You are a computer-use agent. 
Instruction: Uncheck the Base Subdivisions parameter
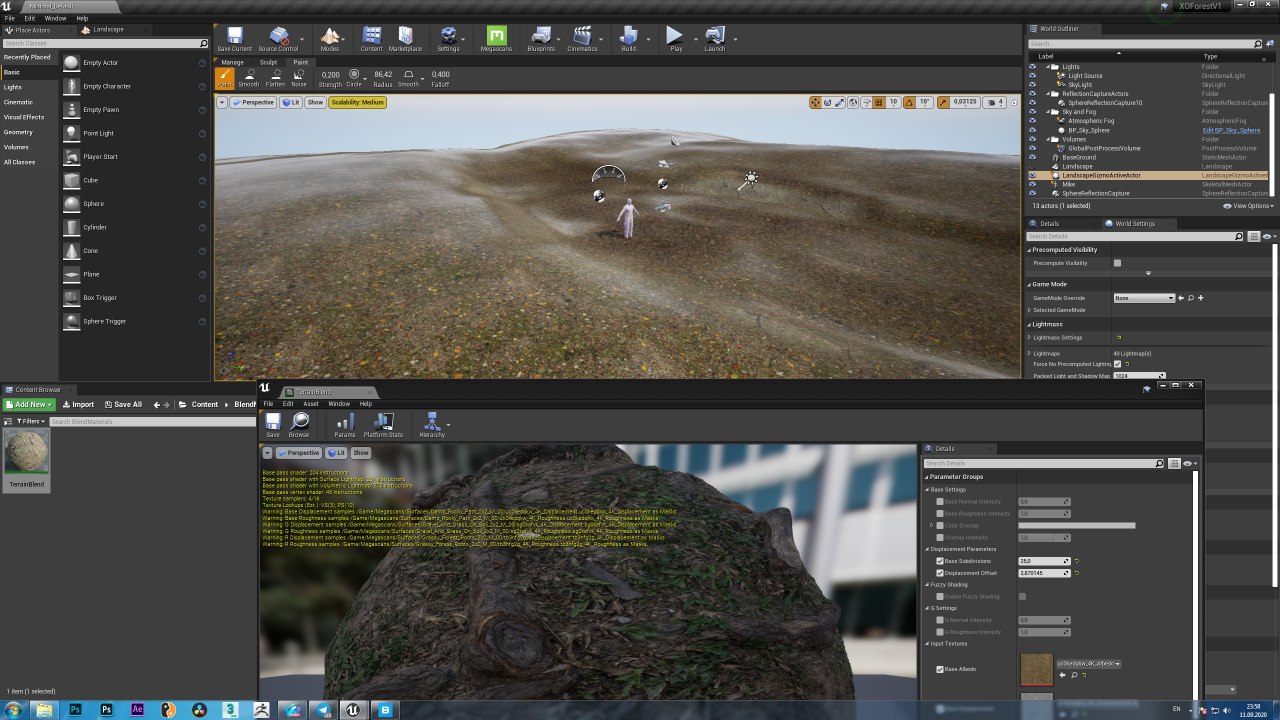tap(939, 561)
